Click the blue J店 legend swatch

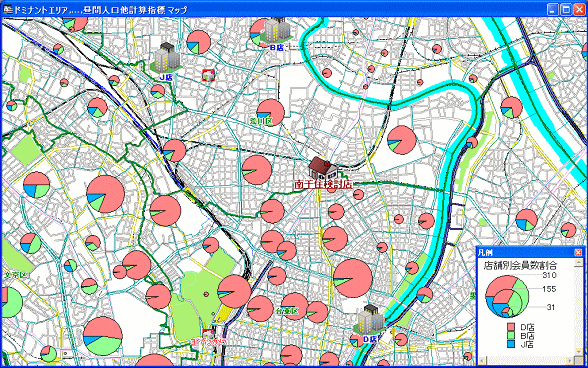(x=510, y=344)
